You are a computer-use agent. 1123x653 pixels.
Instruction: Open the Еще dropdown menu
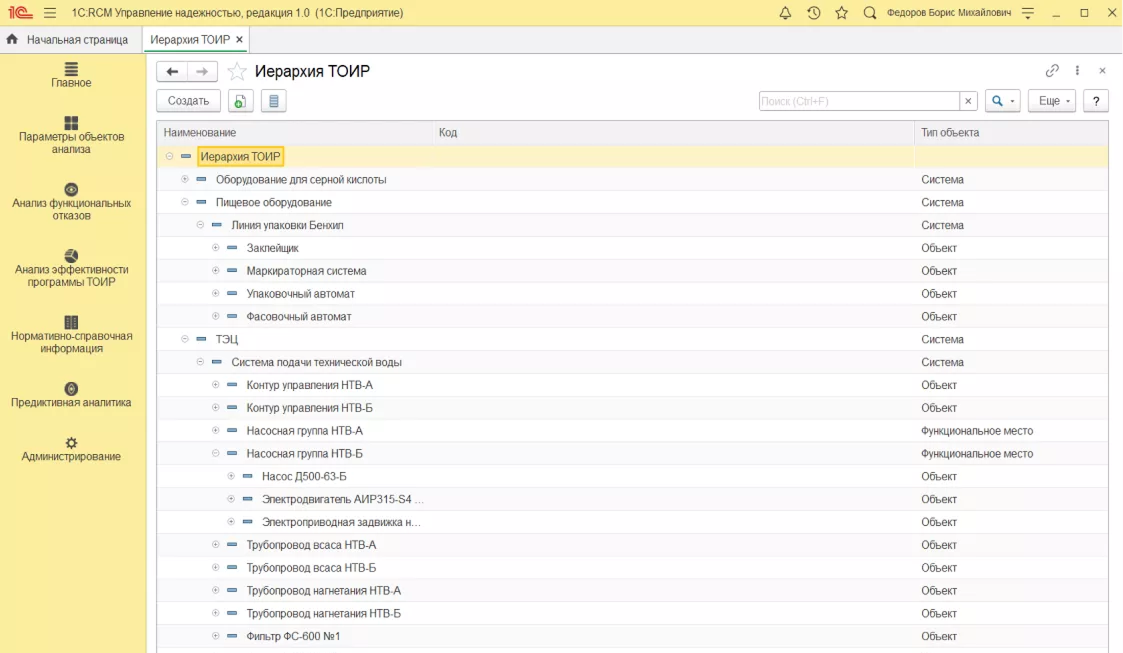[x=1052, y=101]
